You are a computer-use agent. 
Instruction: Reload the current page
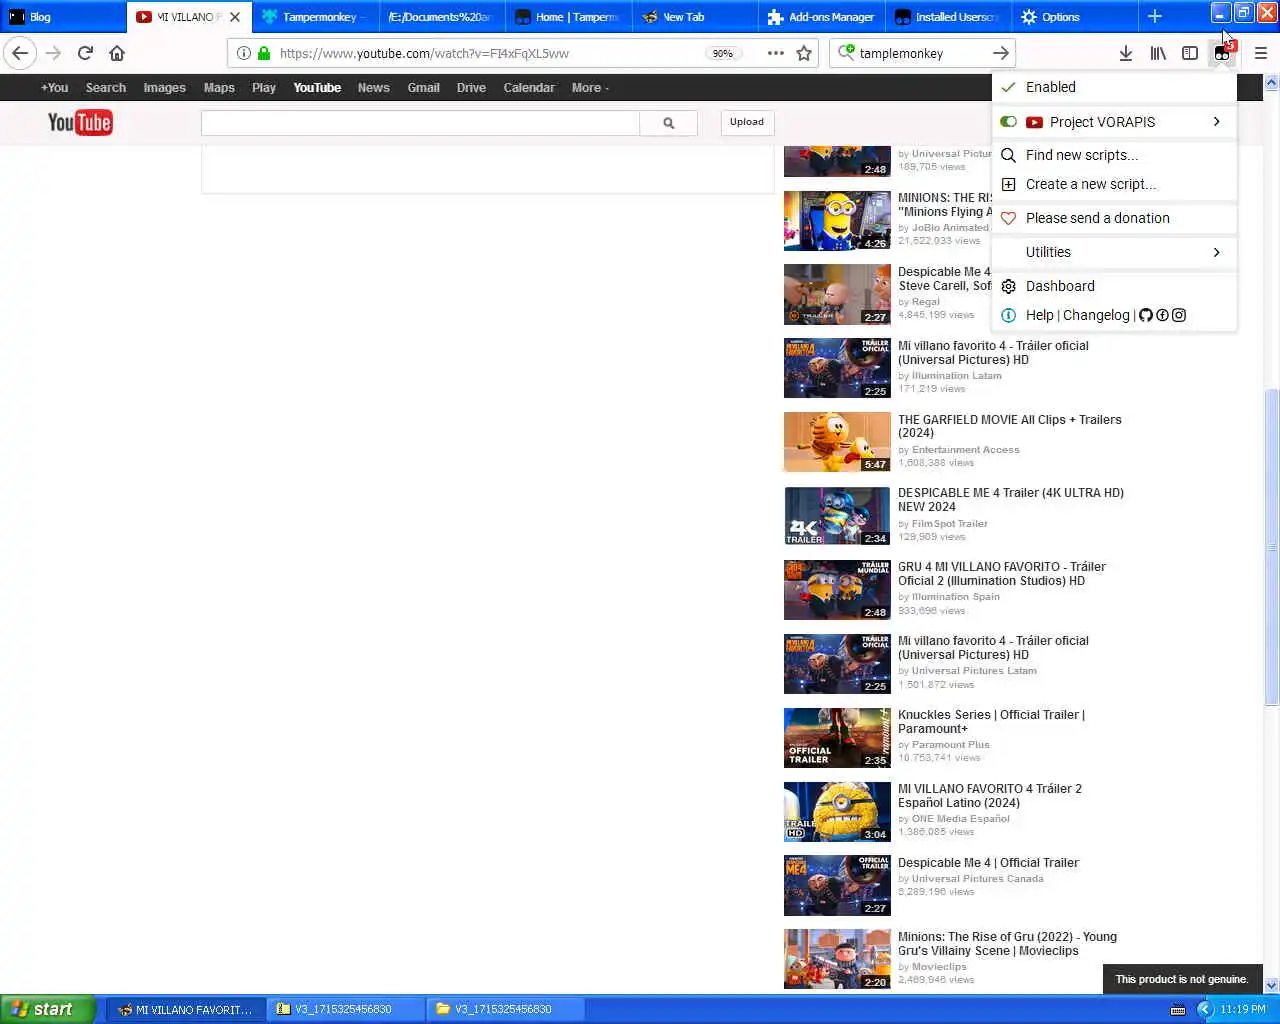85,53
